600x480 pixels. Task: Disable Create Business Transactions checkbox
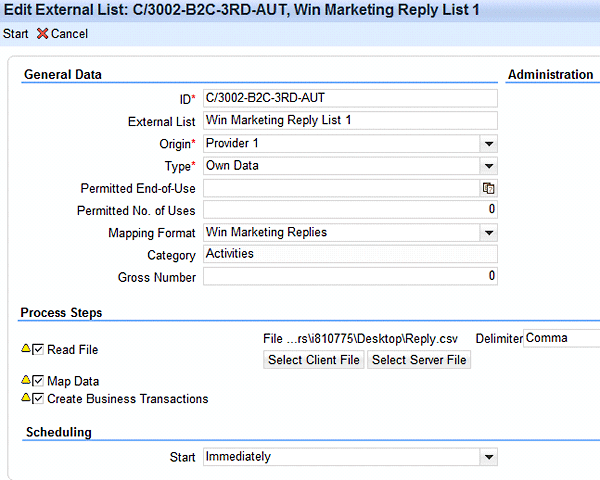[x=38, y=399]
